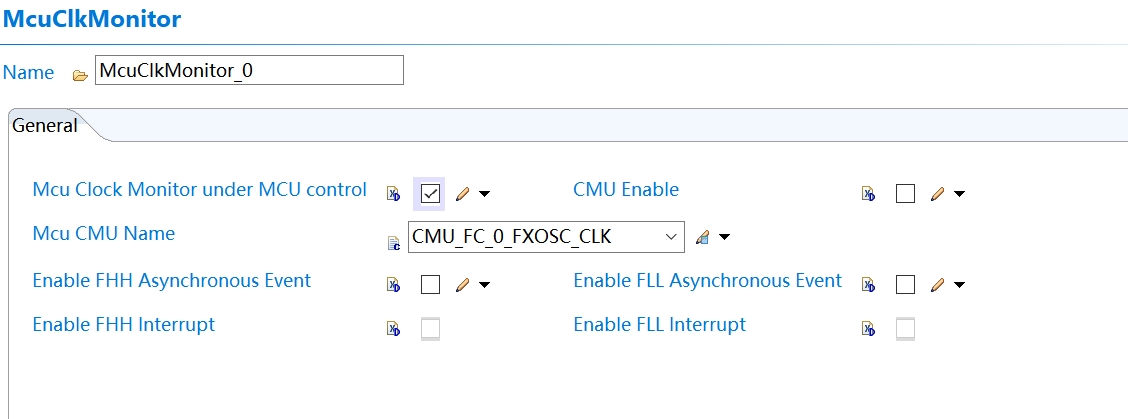
Task: Expand arrow menu beside Mcu Clock Monitor pencil
Action: [485, 194]
